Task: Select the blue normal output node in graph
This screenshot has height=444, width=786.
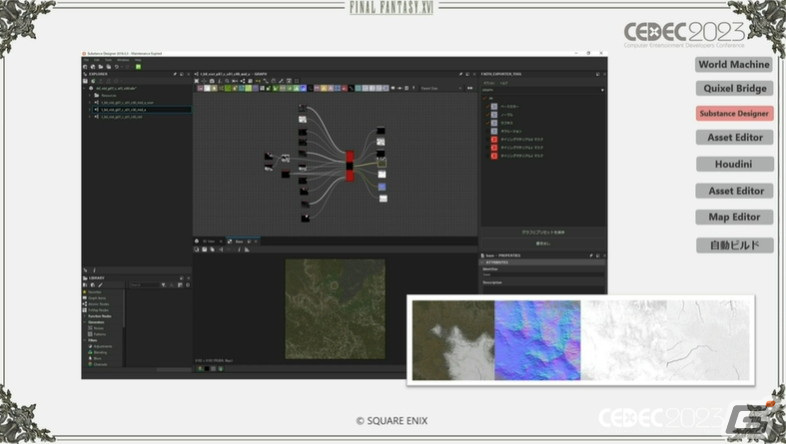Action: click(x=382, y=186)
